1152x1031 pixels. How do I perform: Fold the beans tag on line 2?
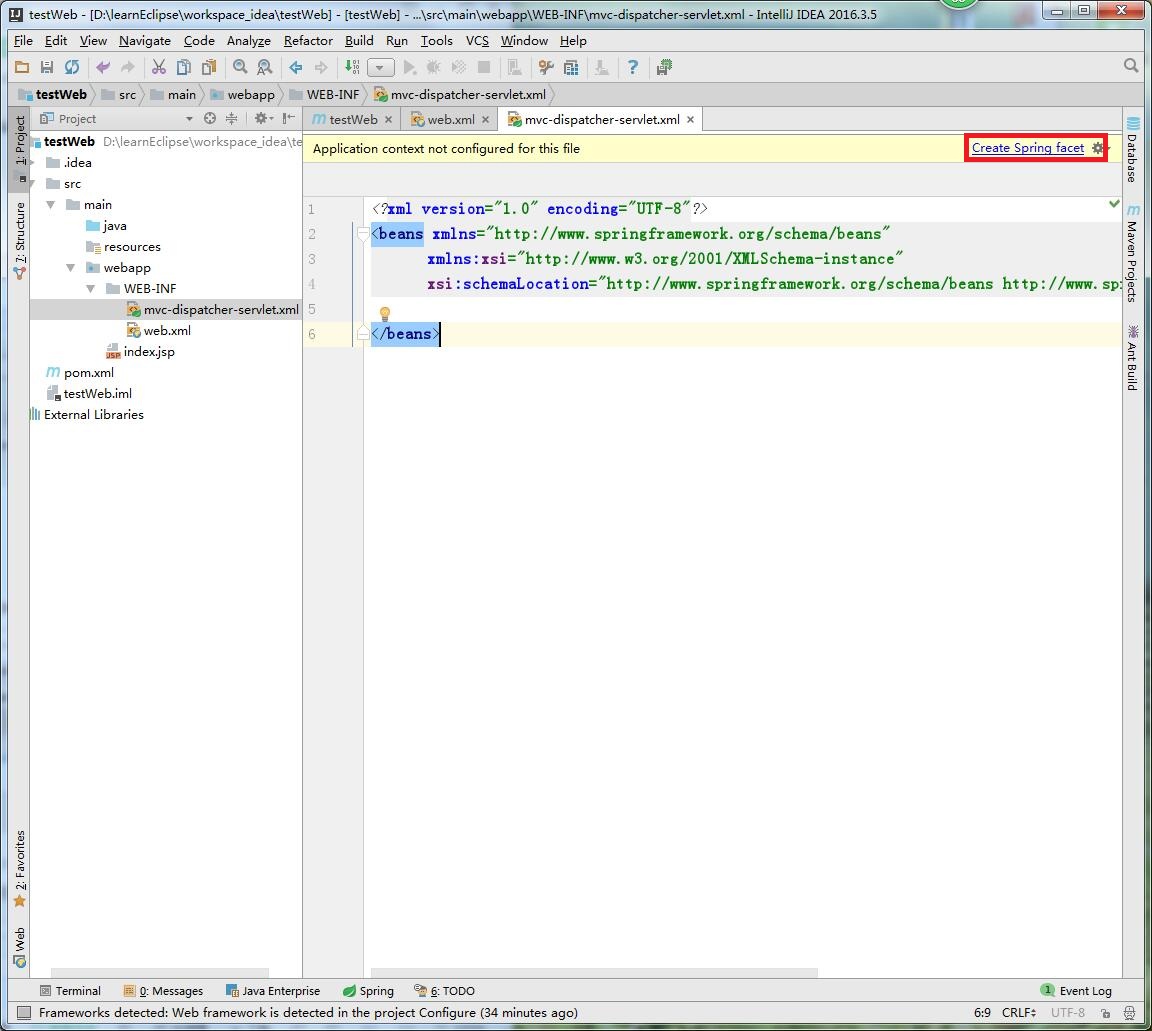(363, 234)
